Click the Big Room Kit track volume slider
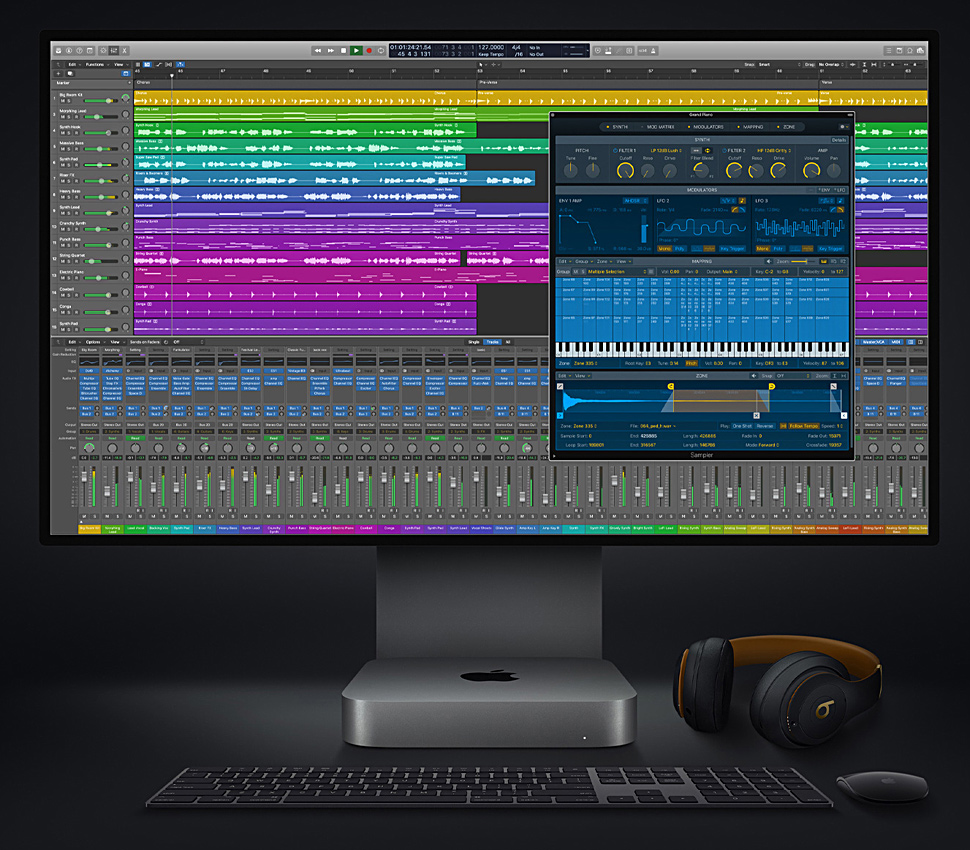 point(101,101)
